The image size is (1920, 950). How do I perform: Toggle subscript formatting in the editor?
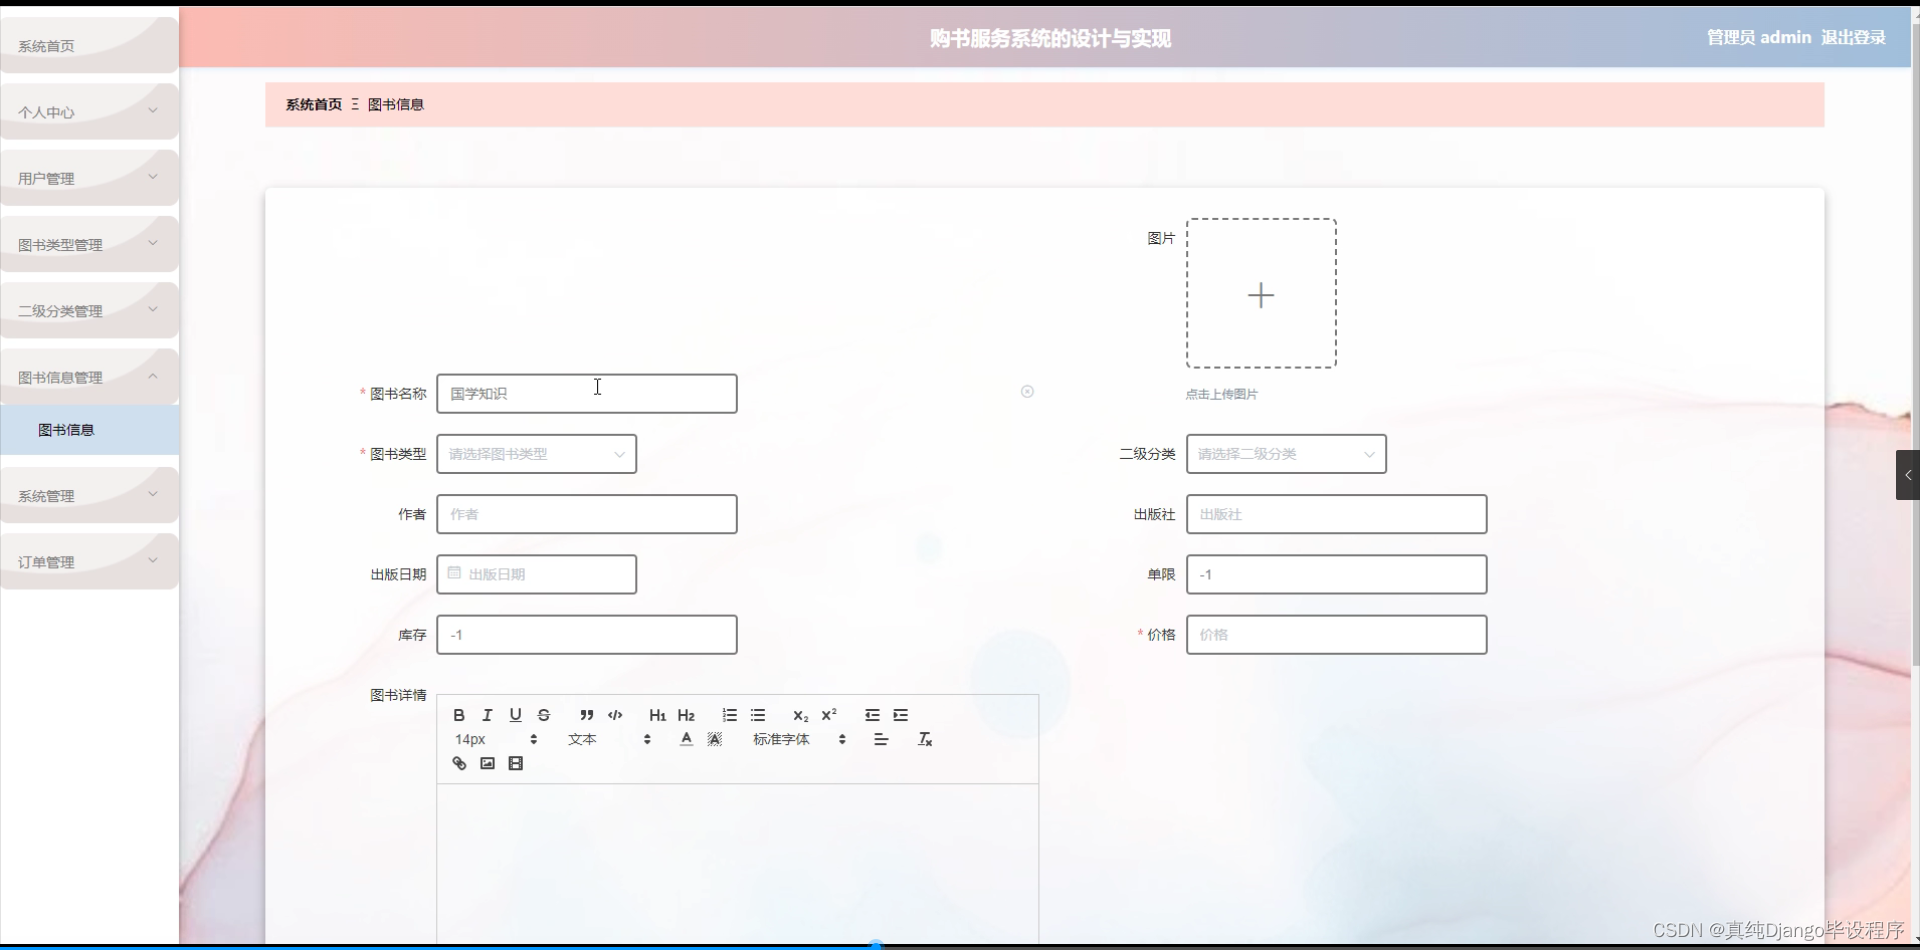click(800, 715)
